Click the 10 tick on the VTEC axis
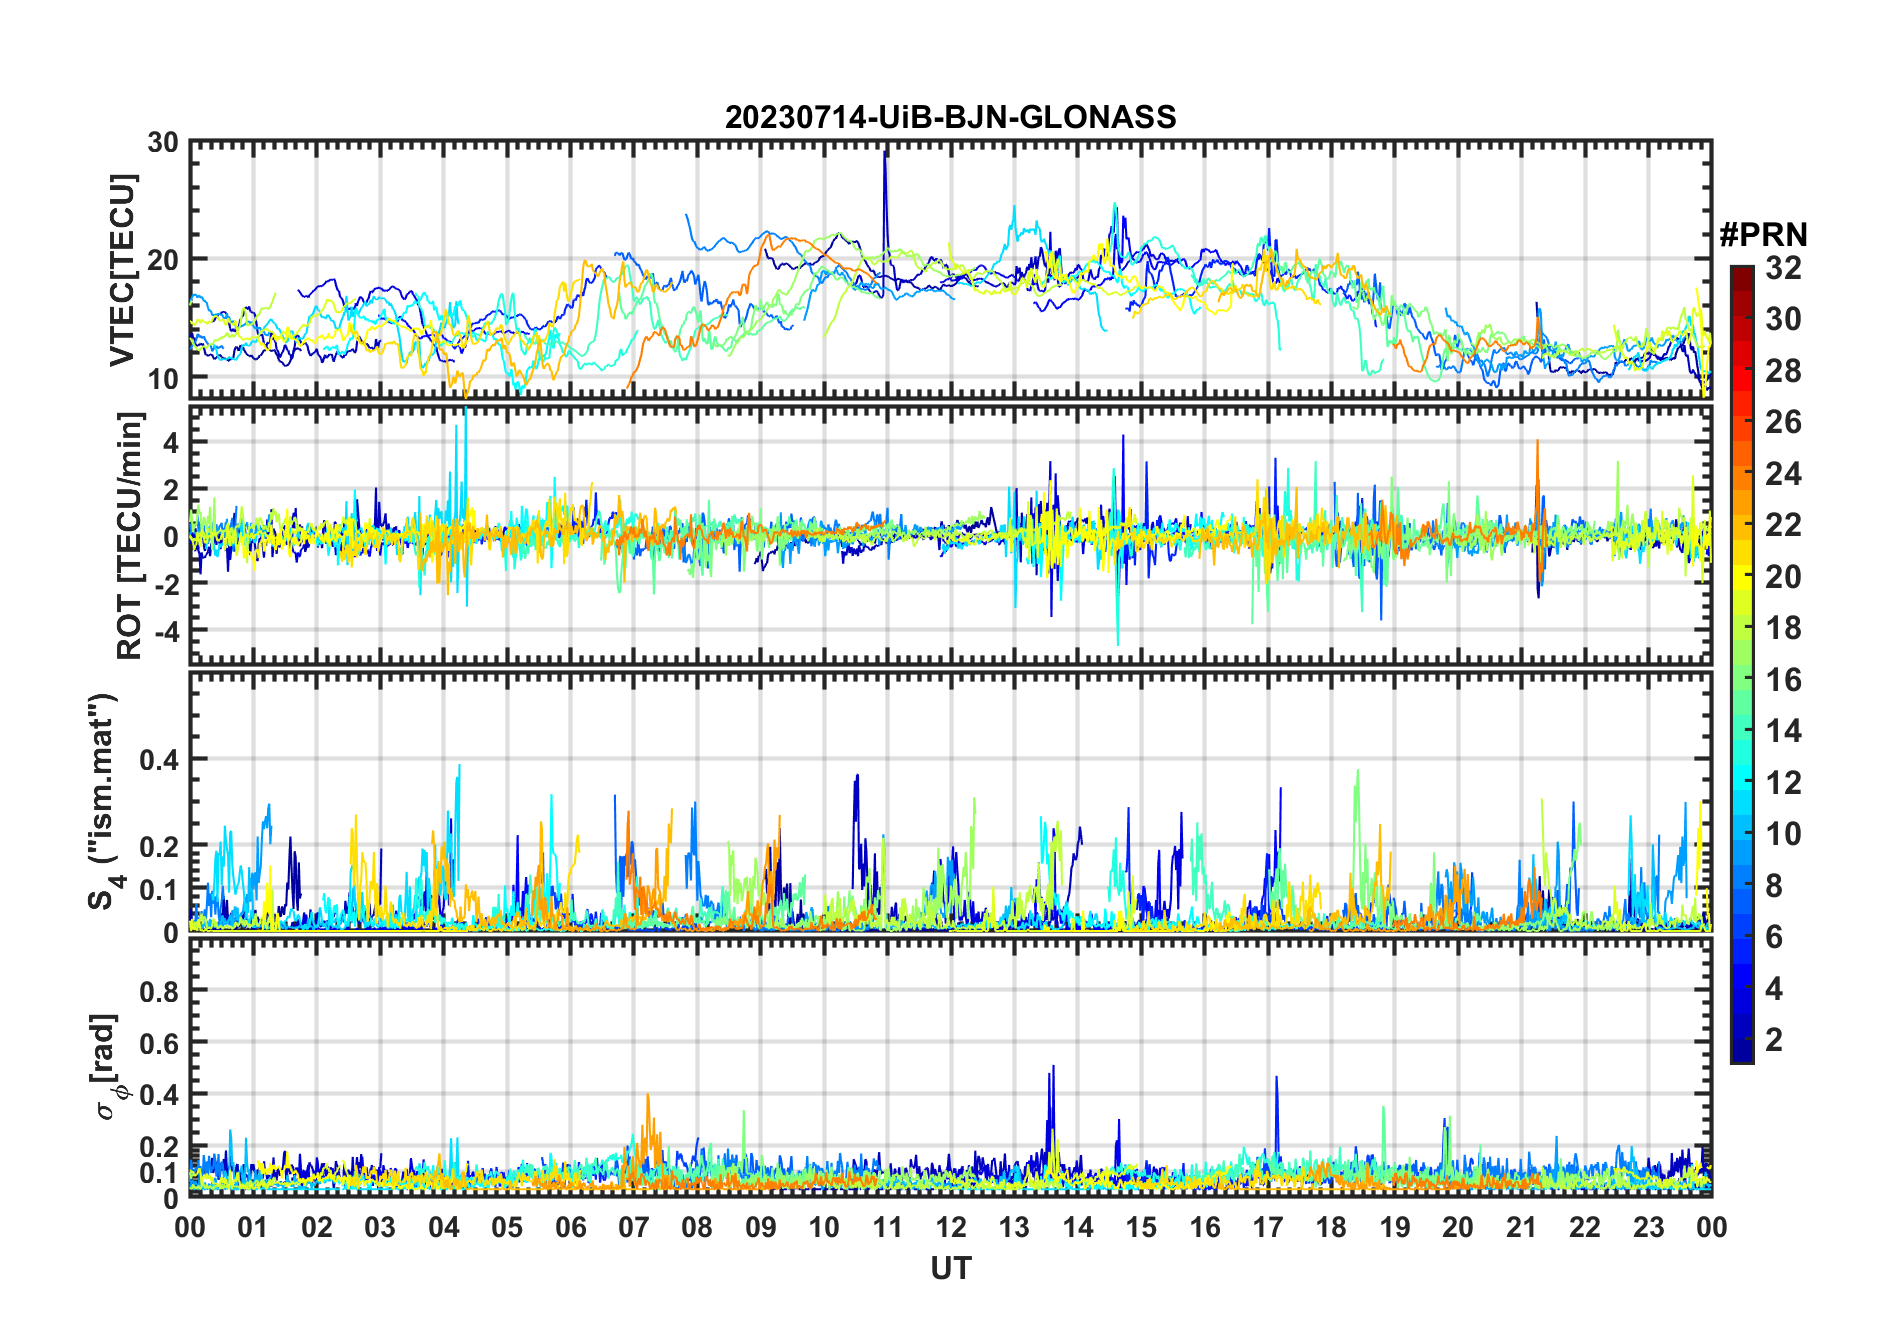The height and width of the screenshot is (1330, 1902). point(163,379)
